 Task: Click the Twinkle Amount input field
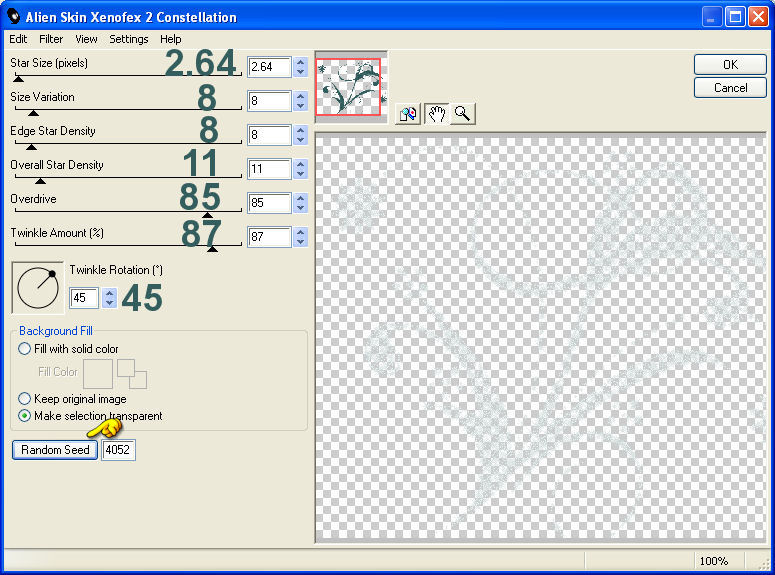tap(269, 237)
